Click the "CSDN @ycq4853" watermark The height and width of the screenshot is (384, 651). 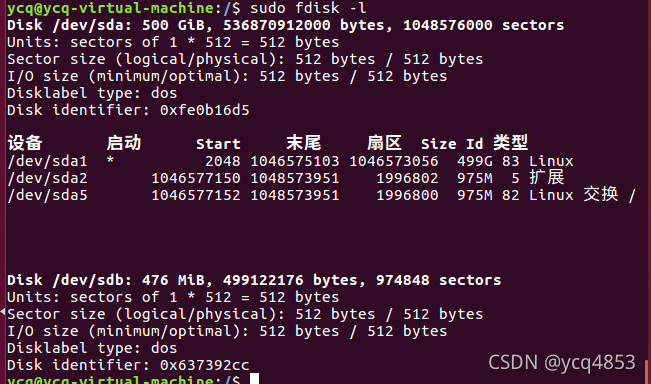562,363
